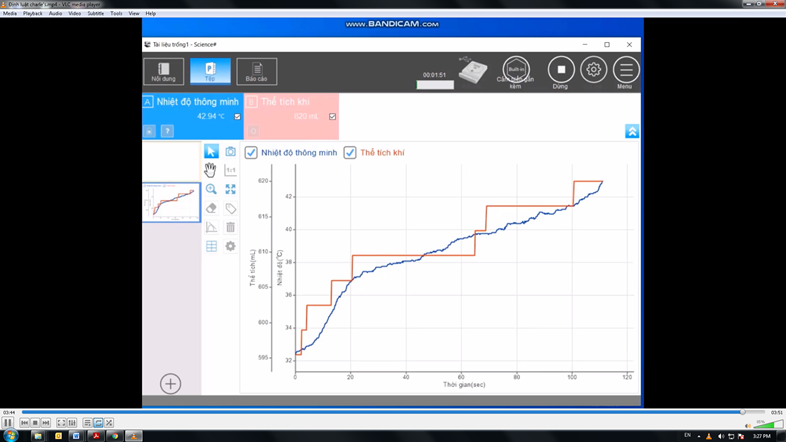Screen dimensions: 786x442
Task: Select the eraser tool
Action: pos(211,208)
